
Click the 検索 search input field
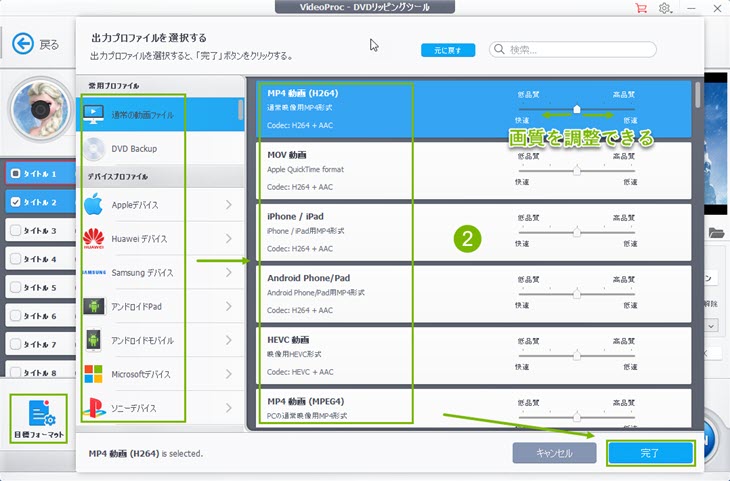point(573,49)
